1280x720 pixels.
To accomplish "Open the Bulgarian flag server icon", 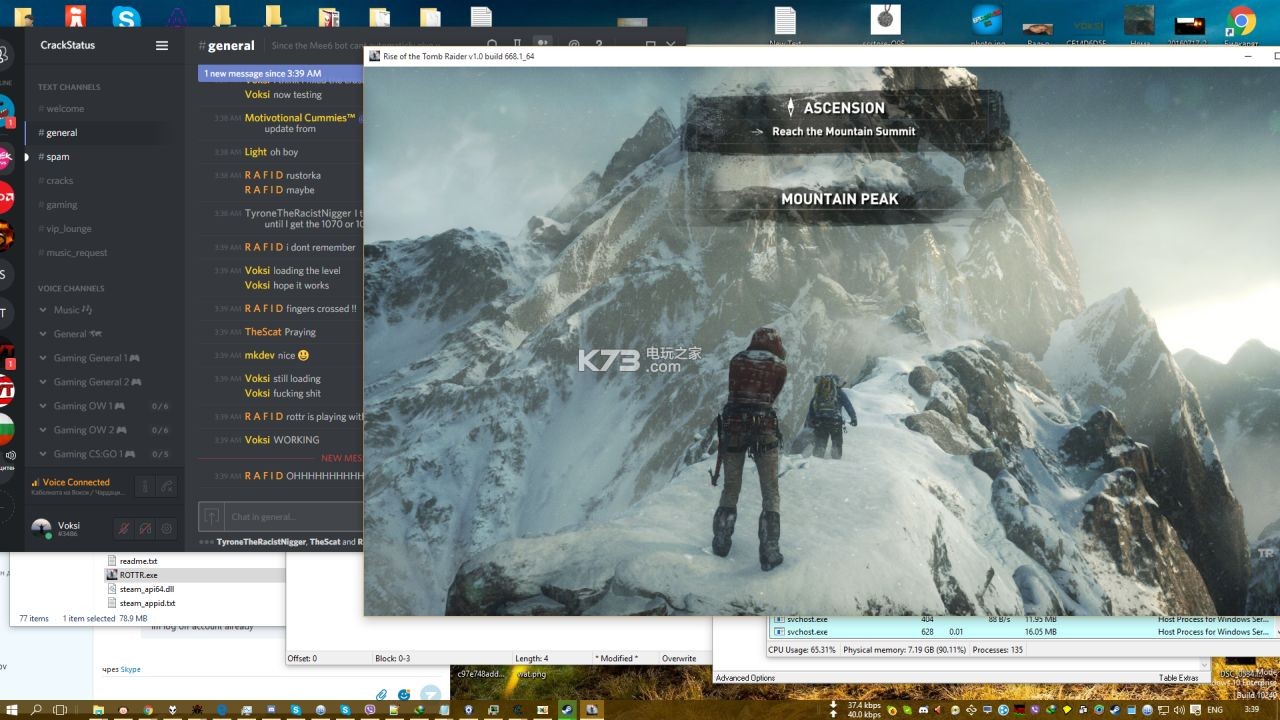I will point(5,429).
